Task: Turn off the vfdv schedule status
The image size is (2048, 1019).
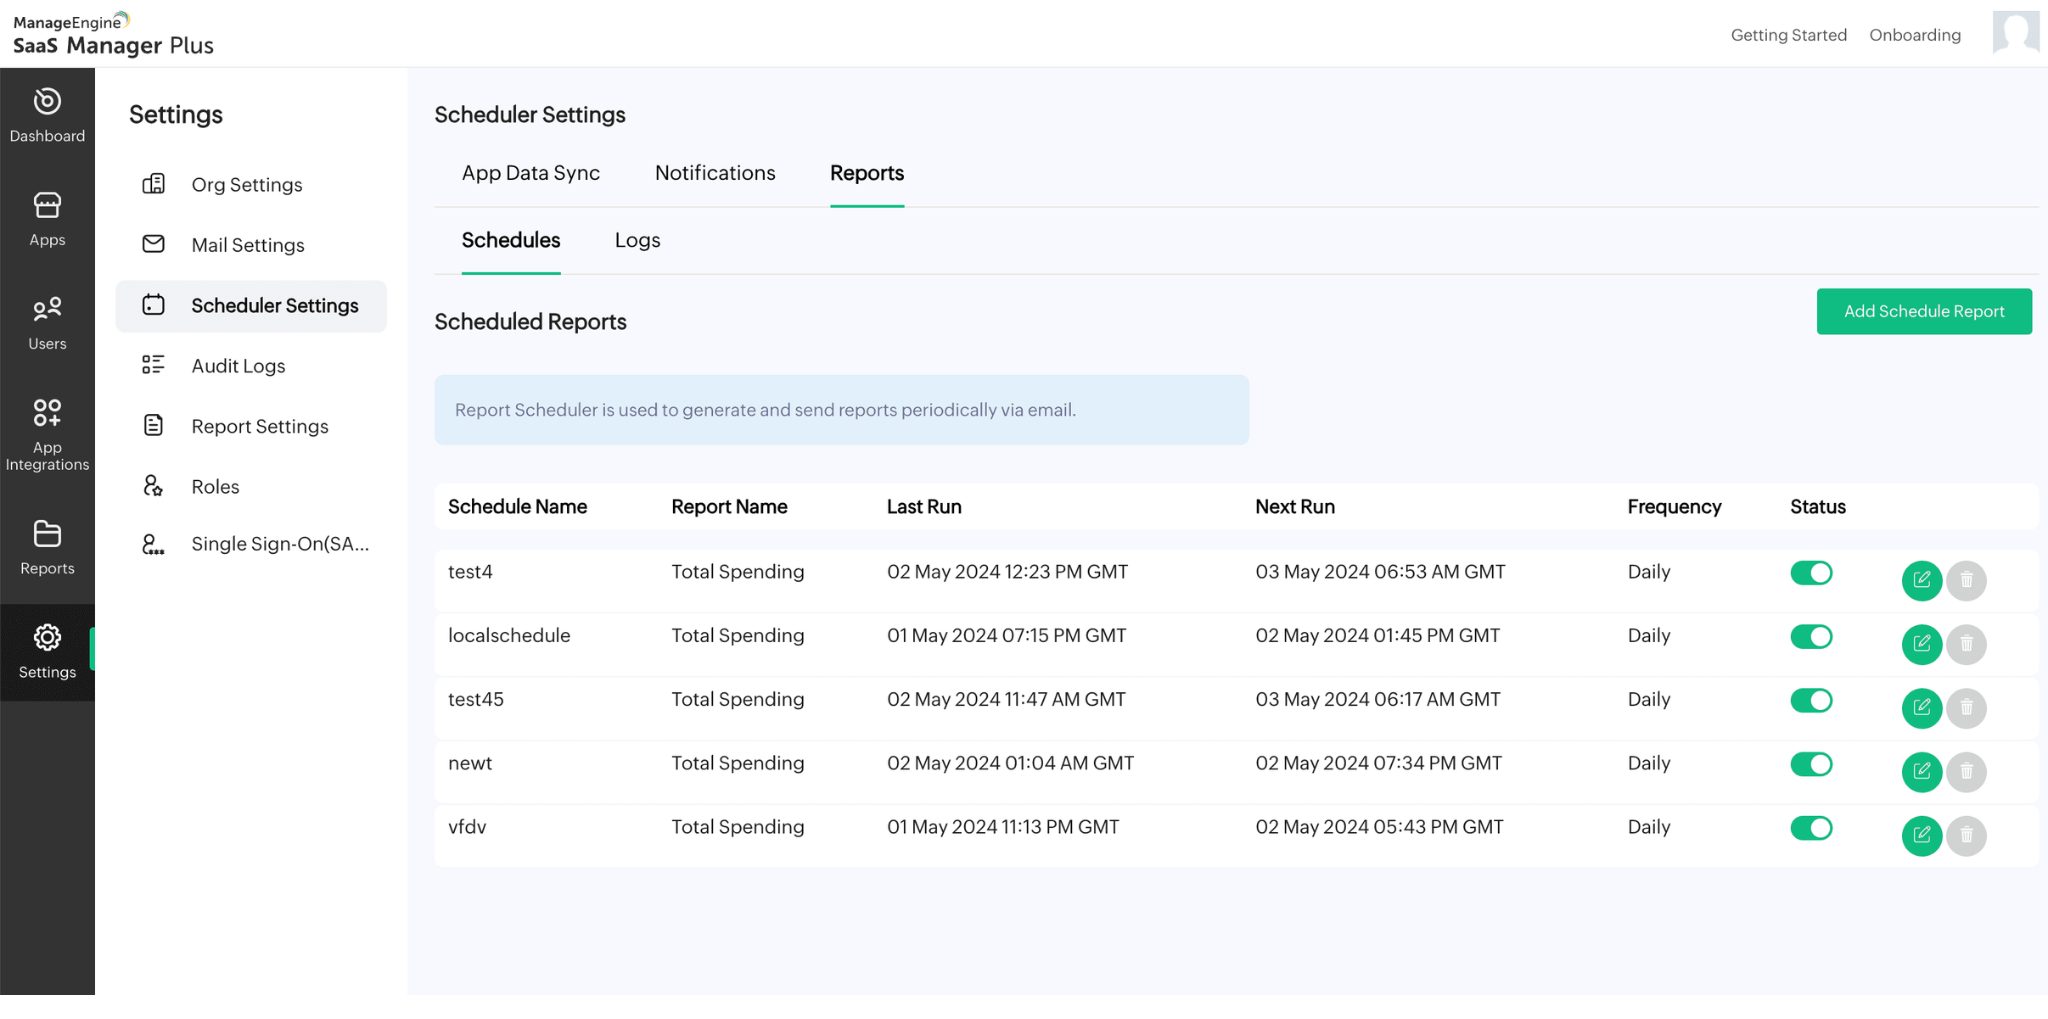Action: (x=1810, y=828)
